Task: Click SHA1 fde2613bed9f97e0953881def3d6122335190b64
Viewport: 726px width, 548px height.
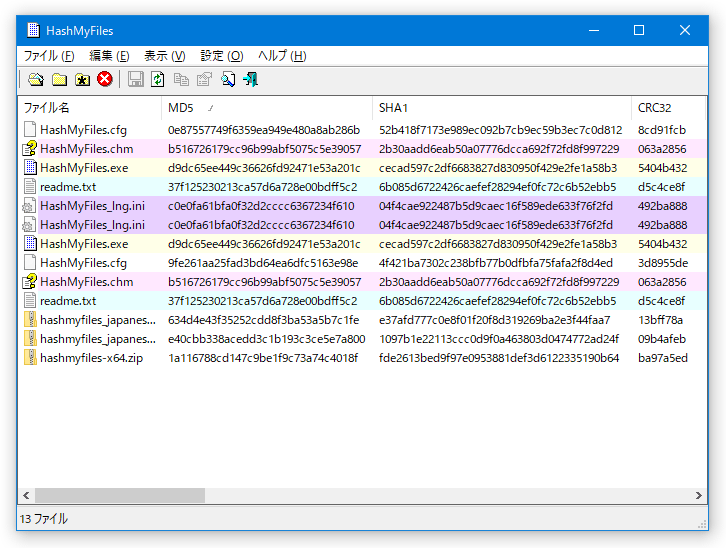Action: tap(499, 358)
